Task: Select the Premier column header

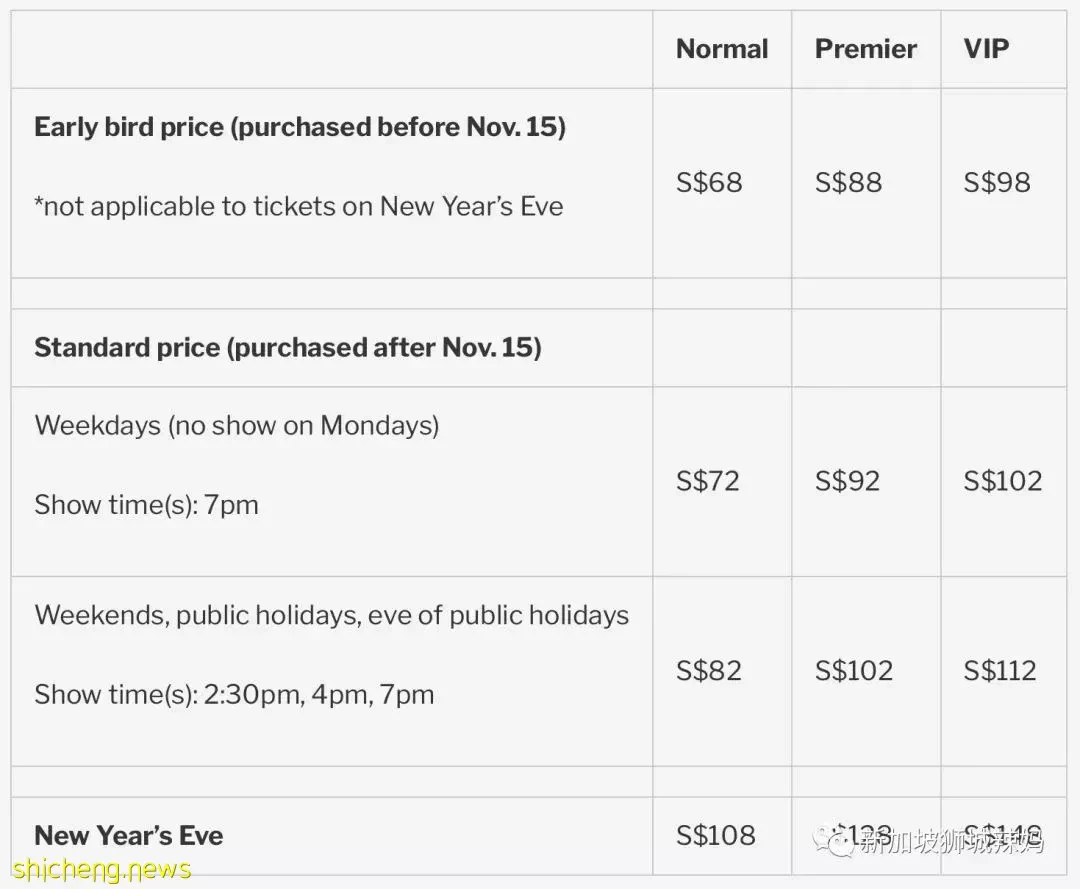Action: (x=866, y=49)
